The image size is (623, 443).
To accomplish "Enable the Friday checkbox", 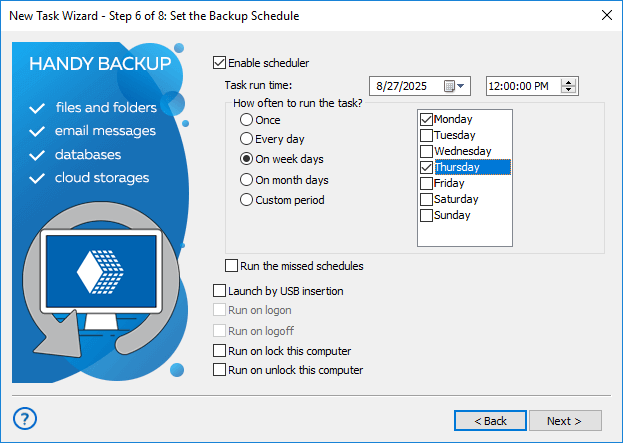I will 427,183.
